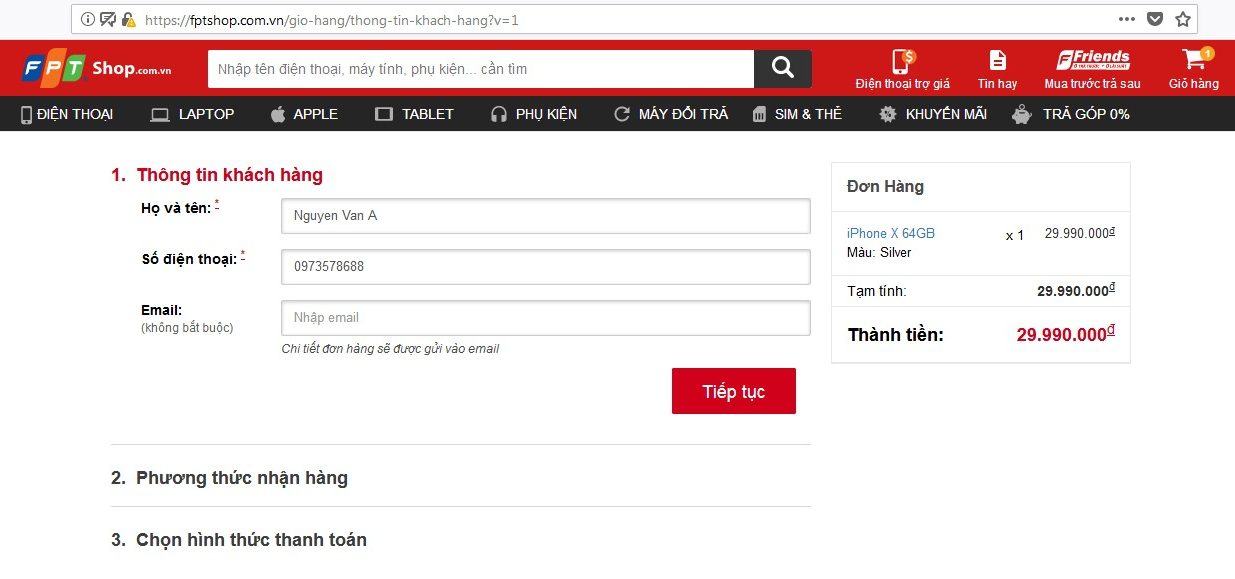The height and width of the screenshot is (579, 1235).
Task: Open the TRẢ GÓP 0% menu
Action: (x=1071, y=114)
